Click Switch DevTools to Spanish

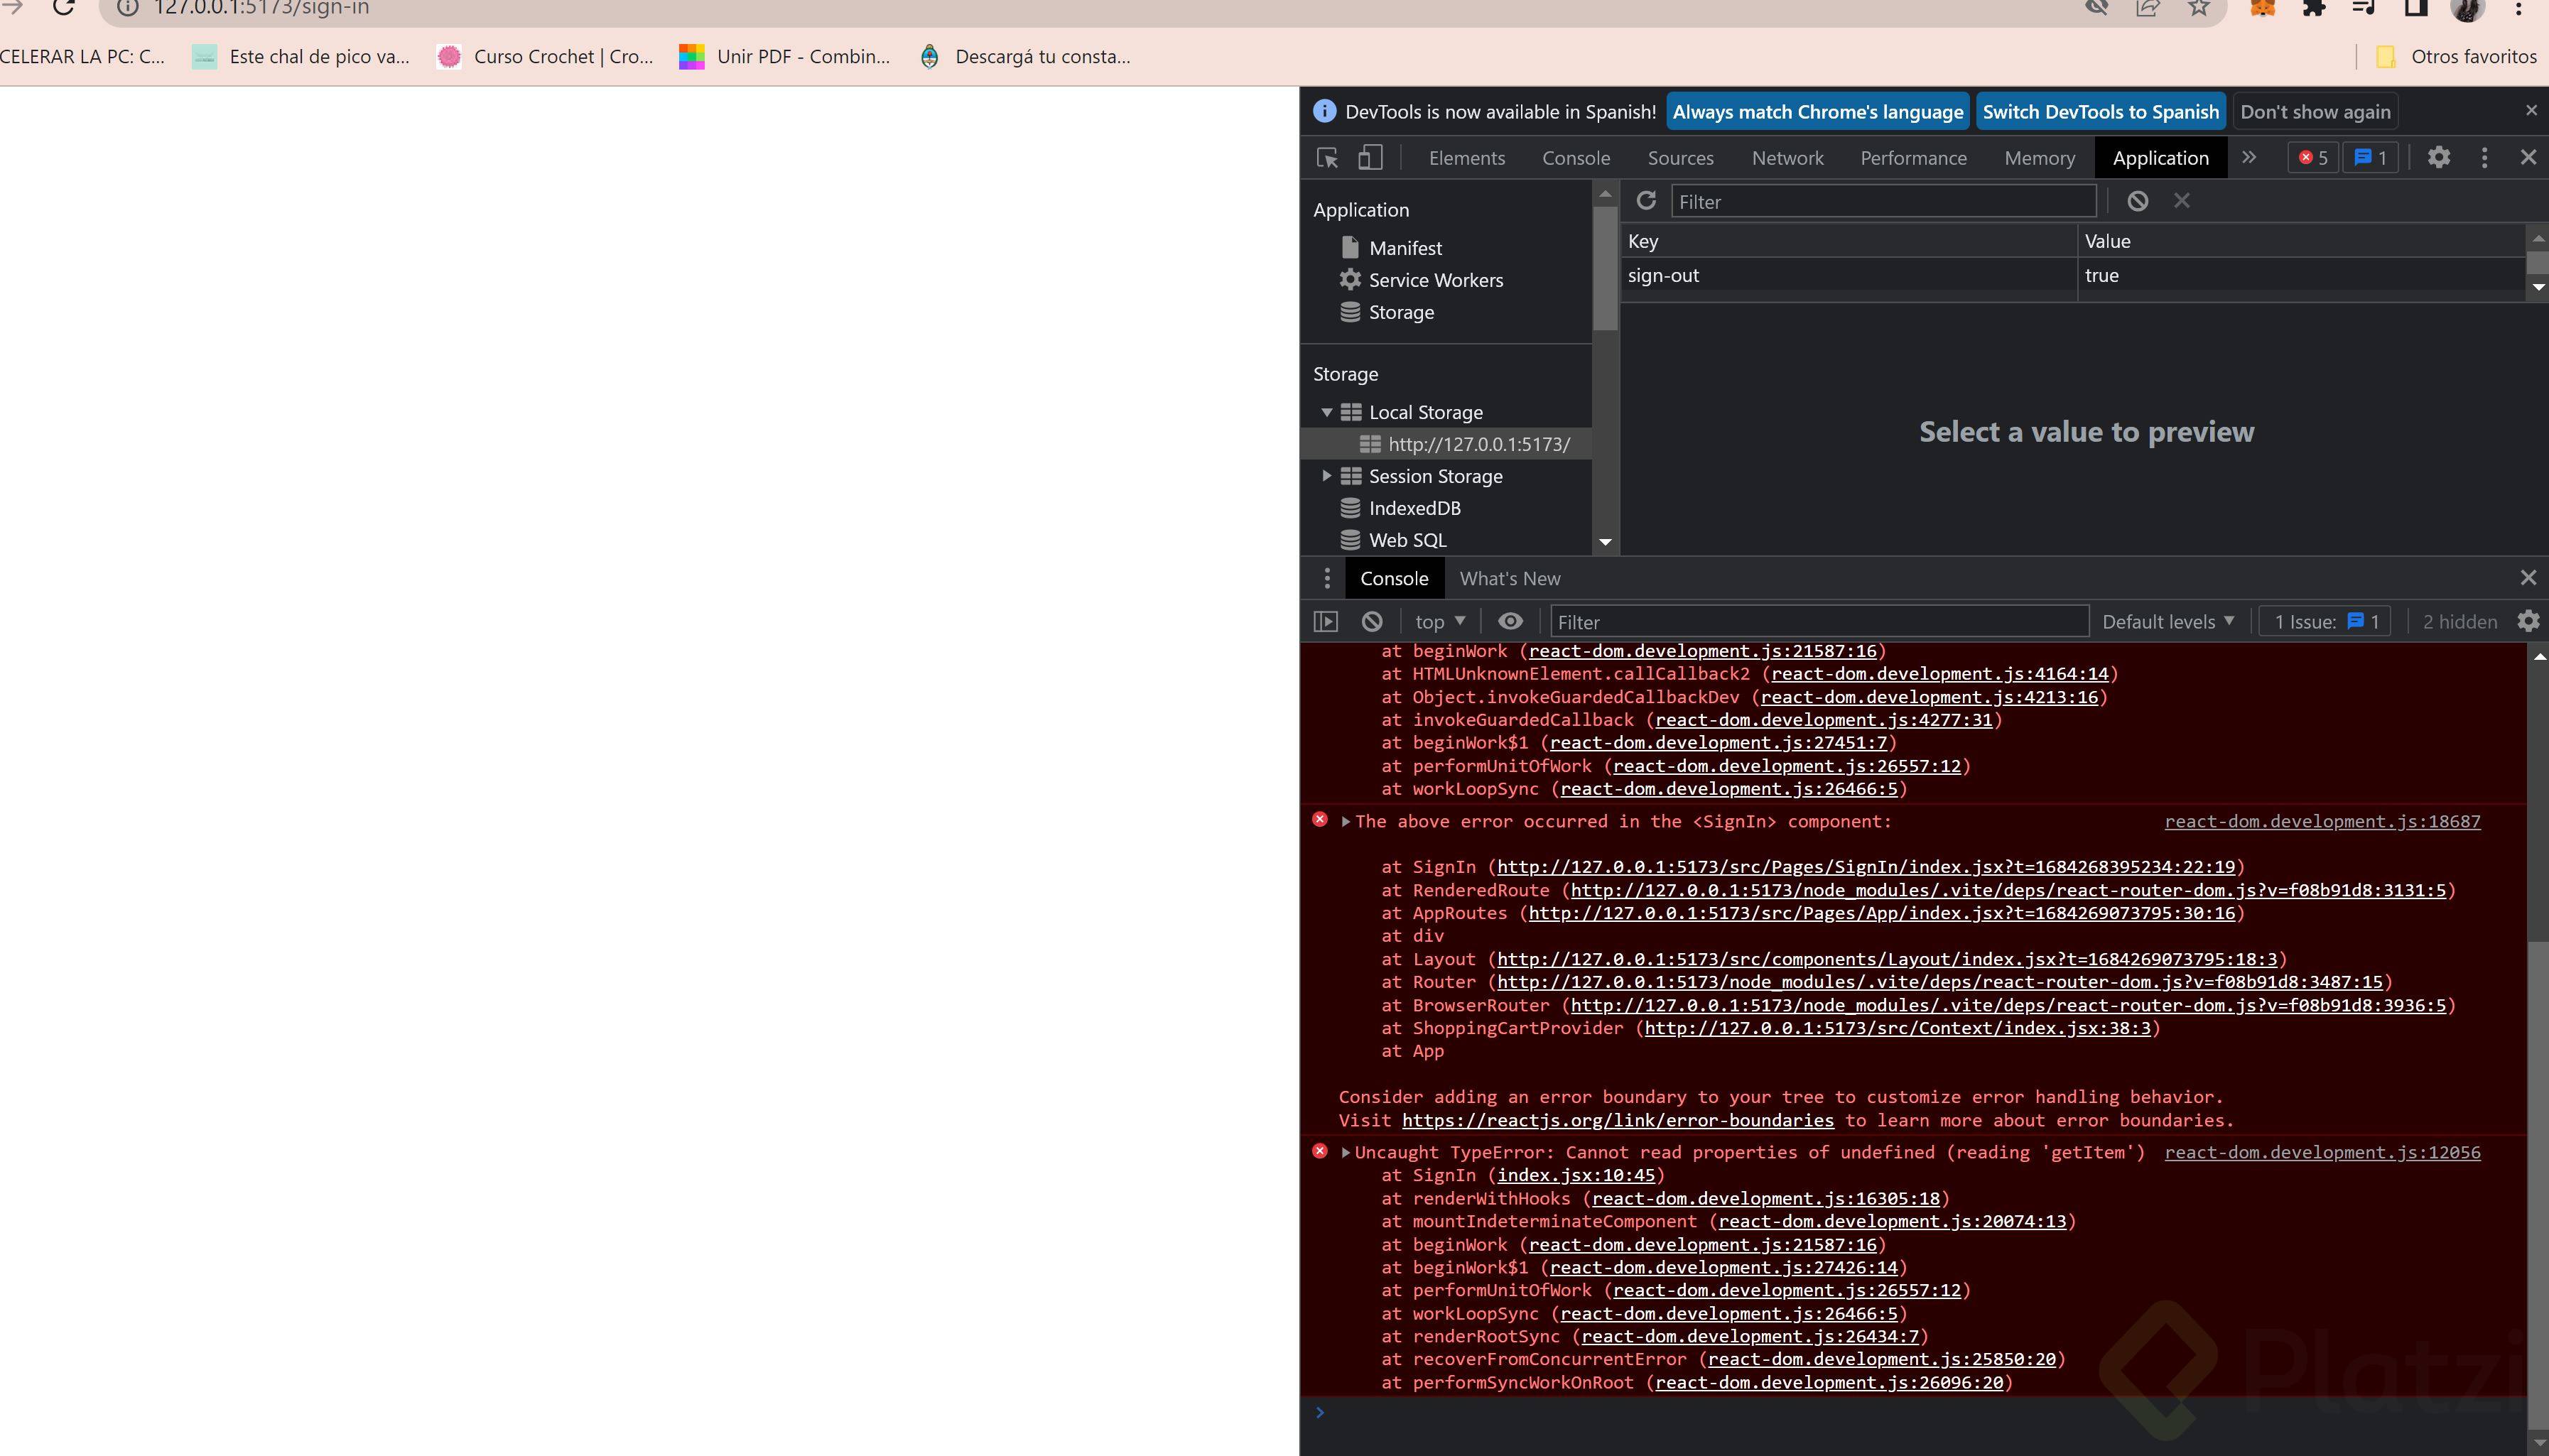click(x=2100, y=111)
